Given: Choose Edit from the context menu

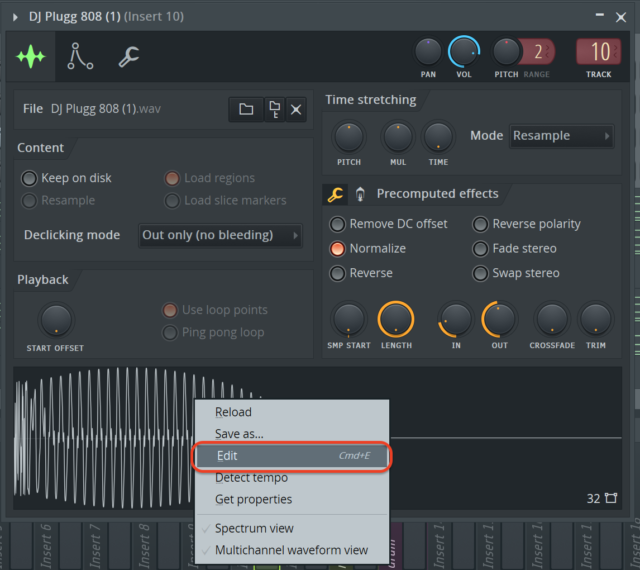Looking at the screenshot, I should (x=290, y=456).
